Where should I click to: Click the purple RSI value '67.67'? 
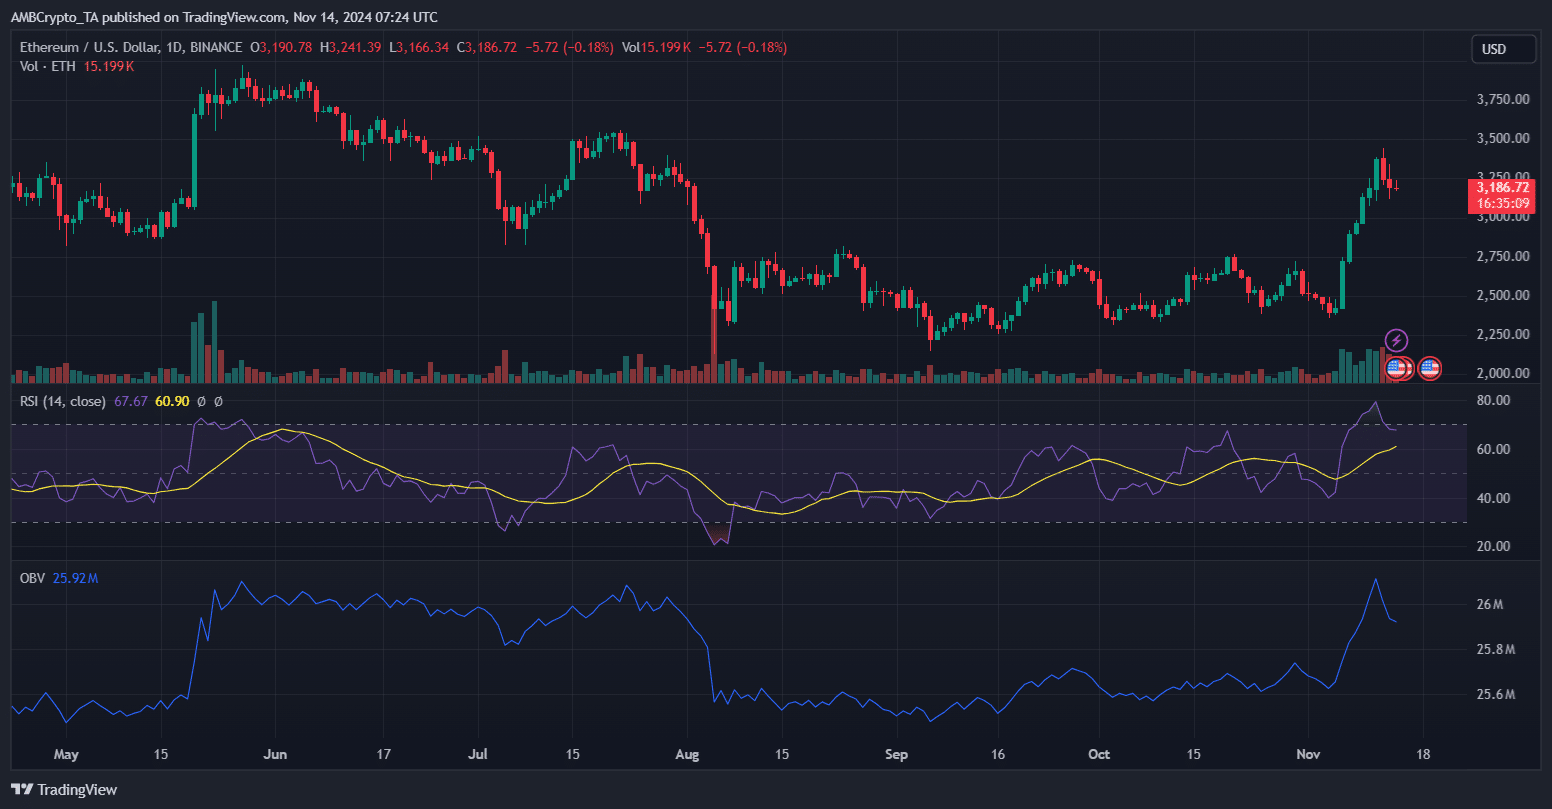[x=131, y=401]
